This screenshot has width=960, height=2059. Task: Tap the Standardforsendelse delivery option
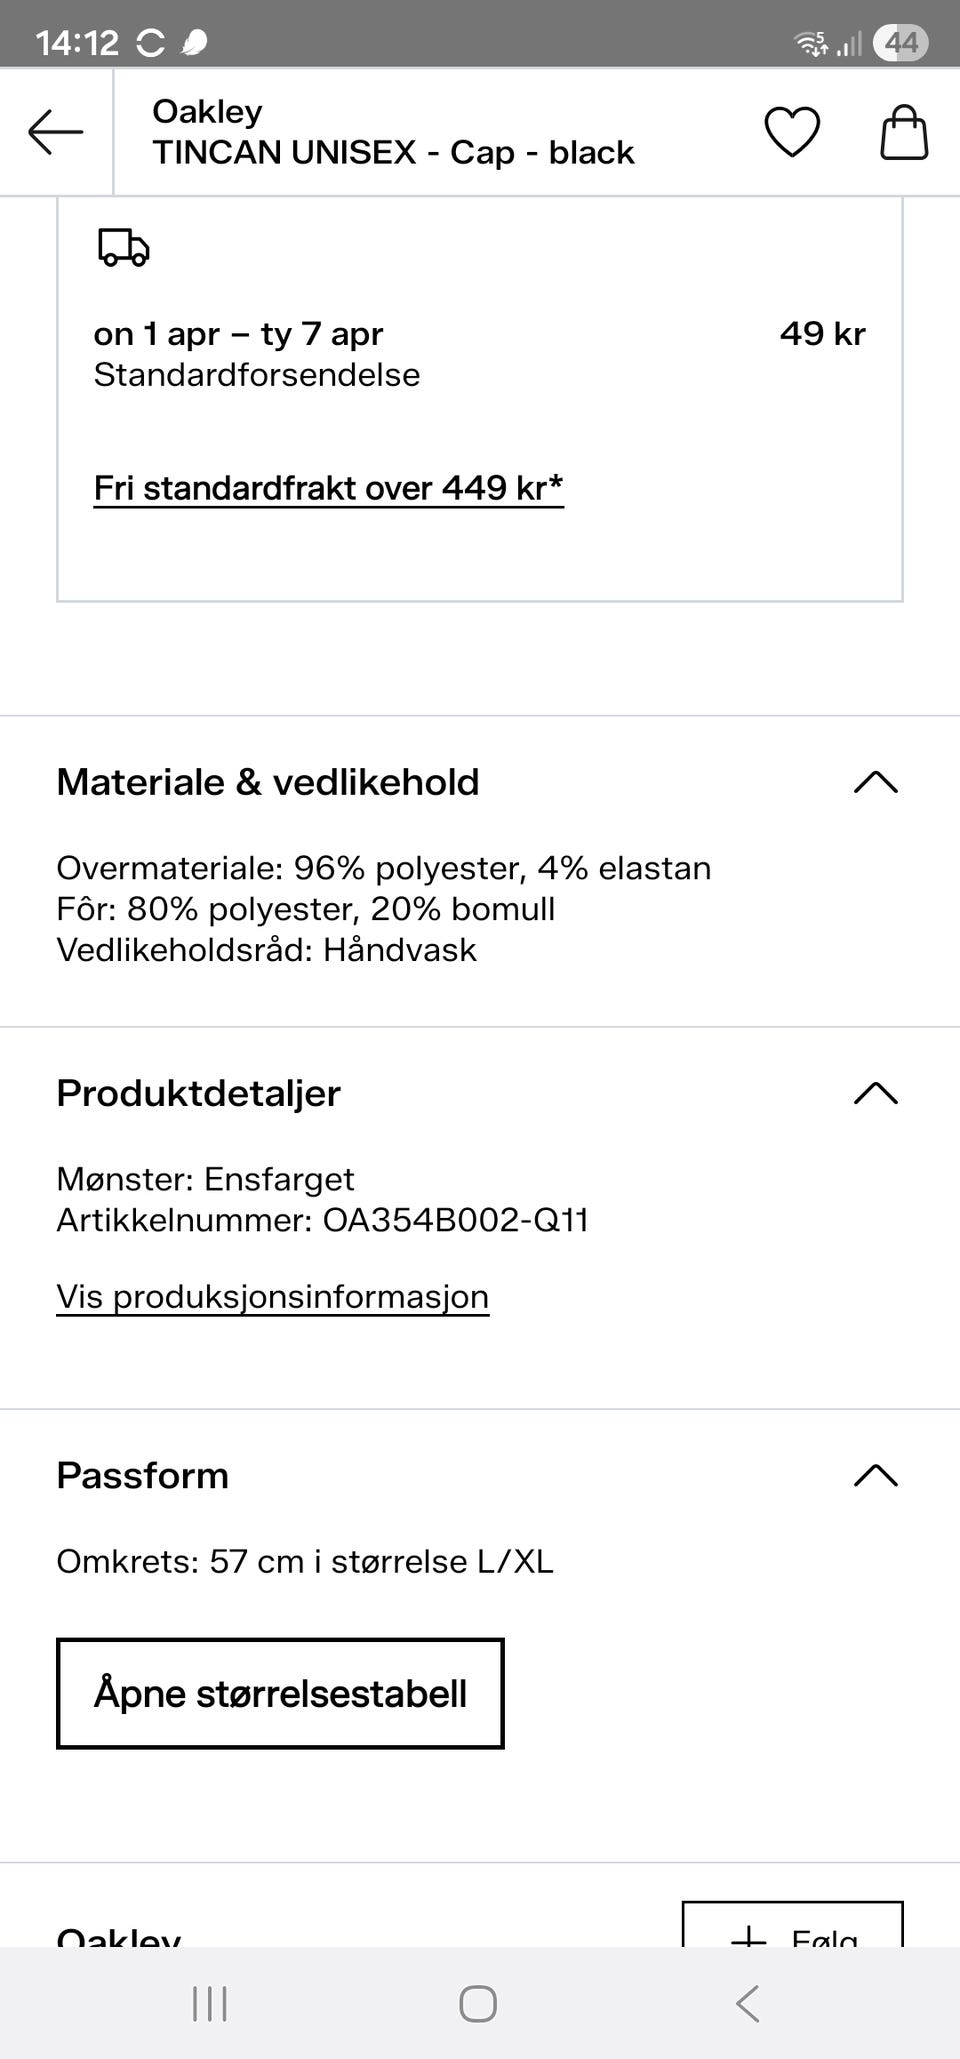click(256, 375)
